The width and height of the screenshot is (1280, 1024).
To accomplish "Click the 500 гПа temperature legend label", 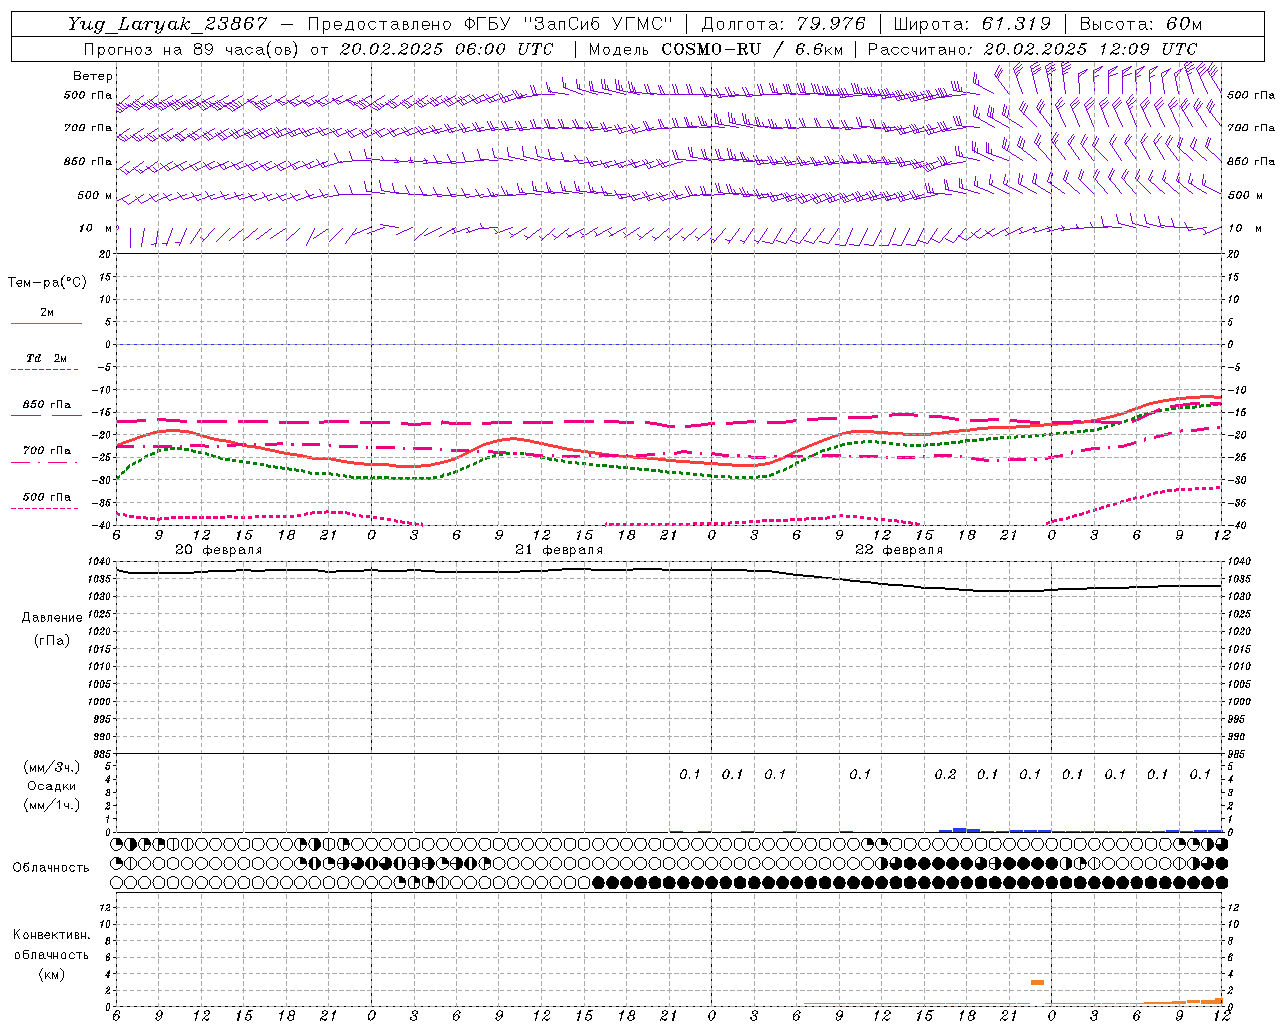I will pyautogui.click(x=47, y=497).
